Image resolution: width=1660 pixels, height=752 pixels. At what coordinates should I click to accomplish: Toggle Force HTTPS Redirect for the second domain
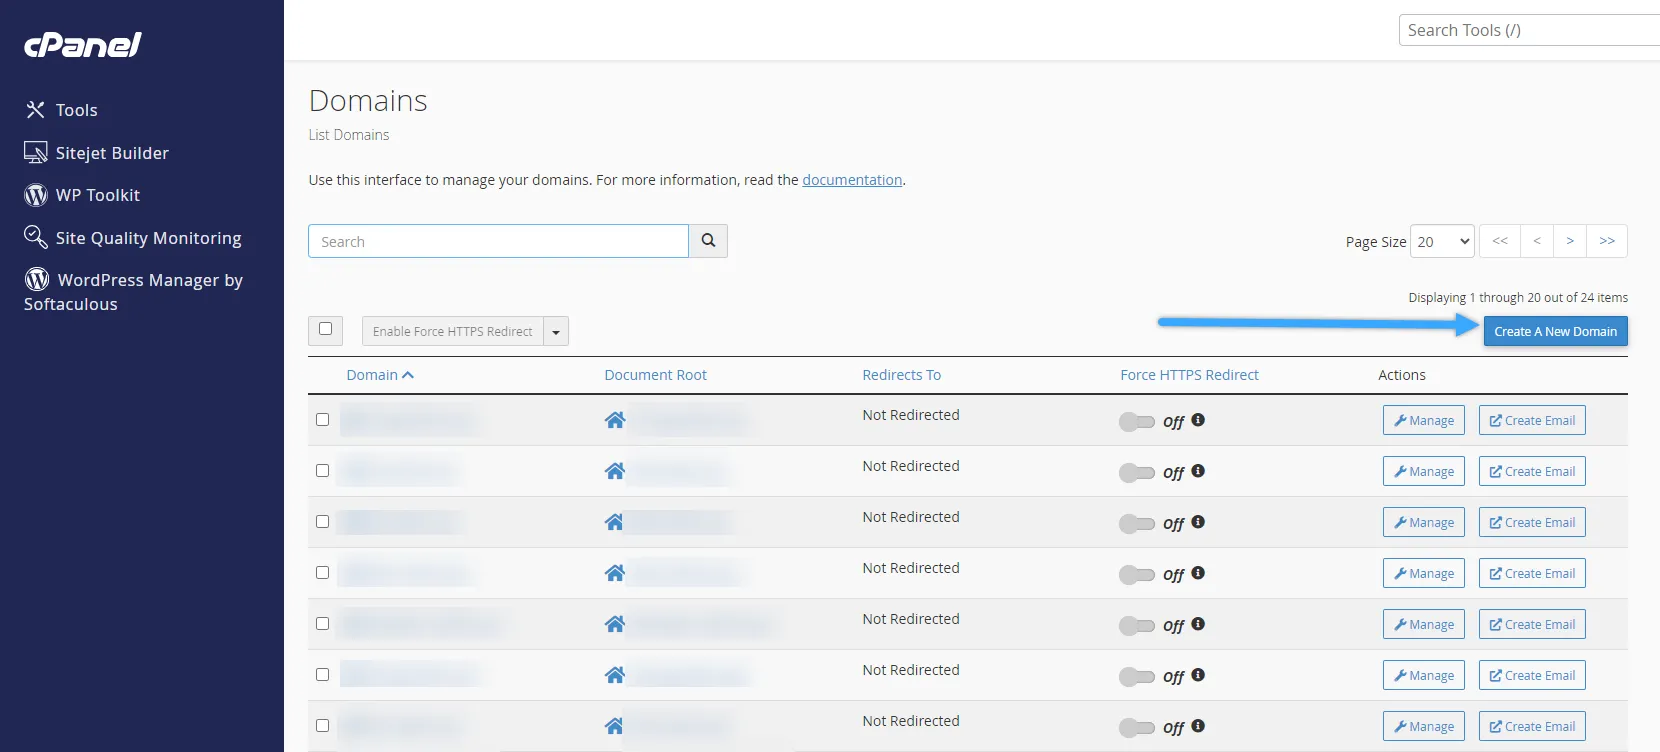click(x=1137, y=473)
